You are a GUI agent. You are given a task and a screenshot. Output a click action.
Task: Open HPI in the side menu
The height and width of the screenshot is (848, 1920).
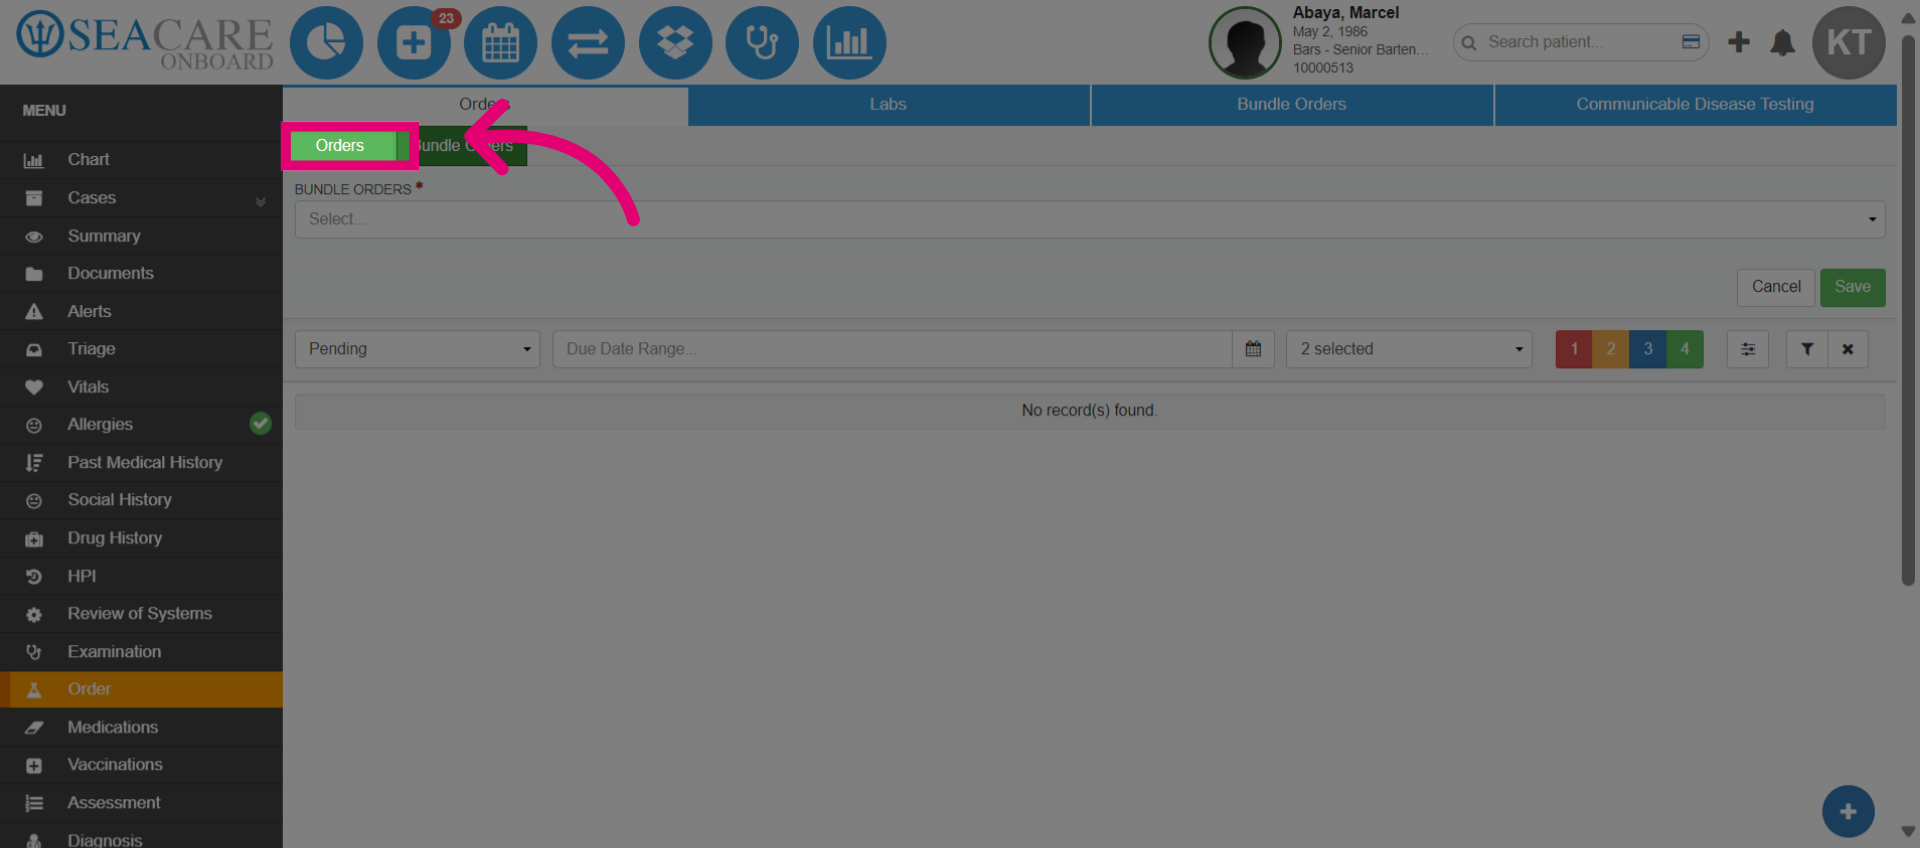pos(141,576)
